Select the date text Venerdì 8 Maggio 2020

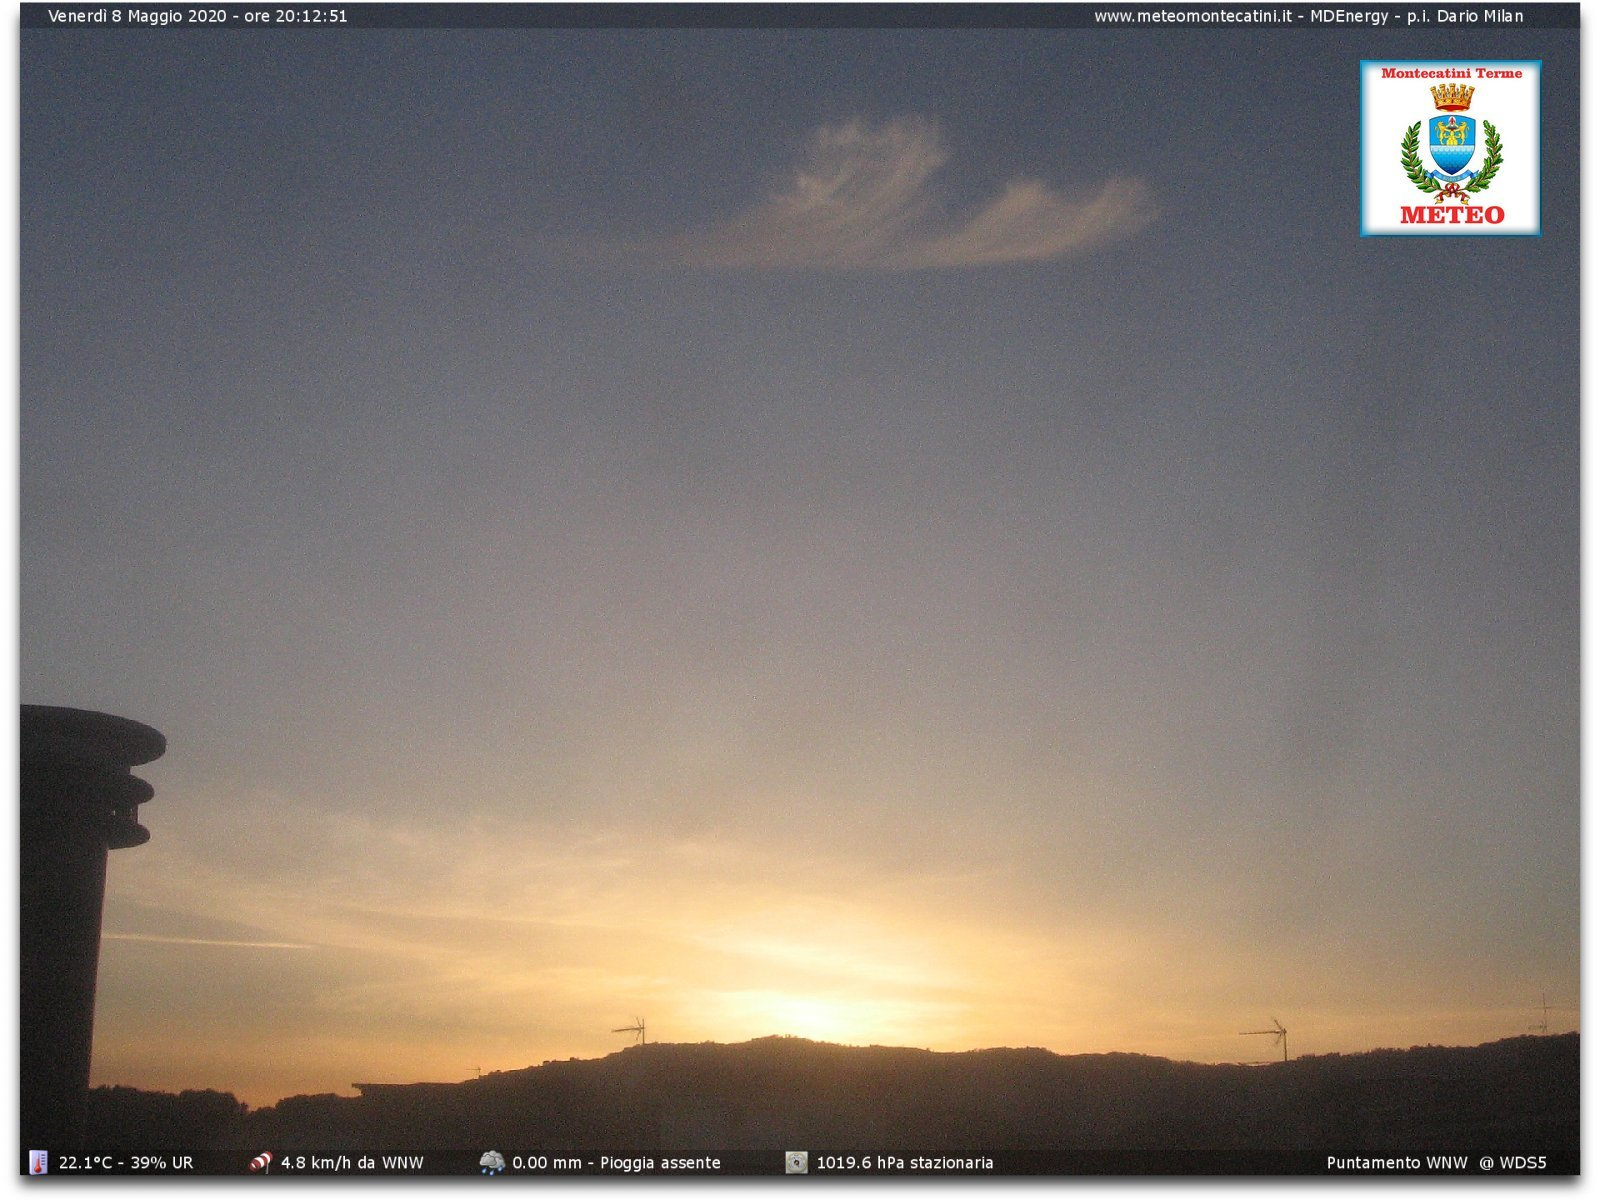(137, 16)
